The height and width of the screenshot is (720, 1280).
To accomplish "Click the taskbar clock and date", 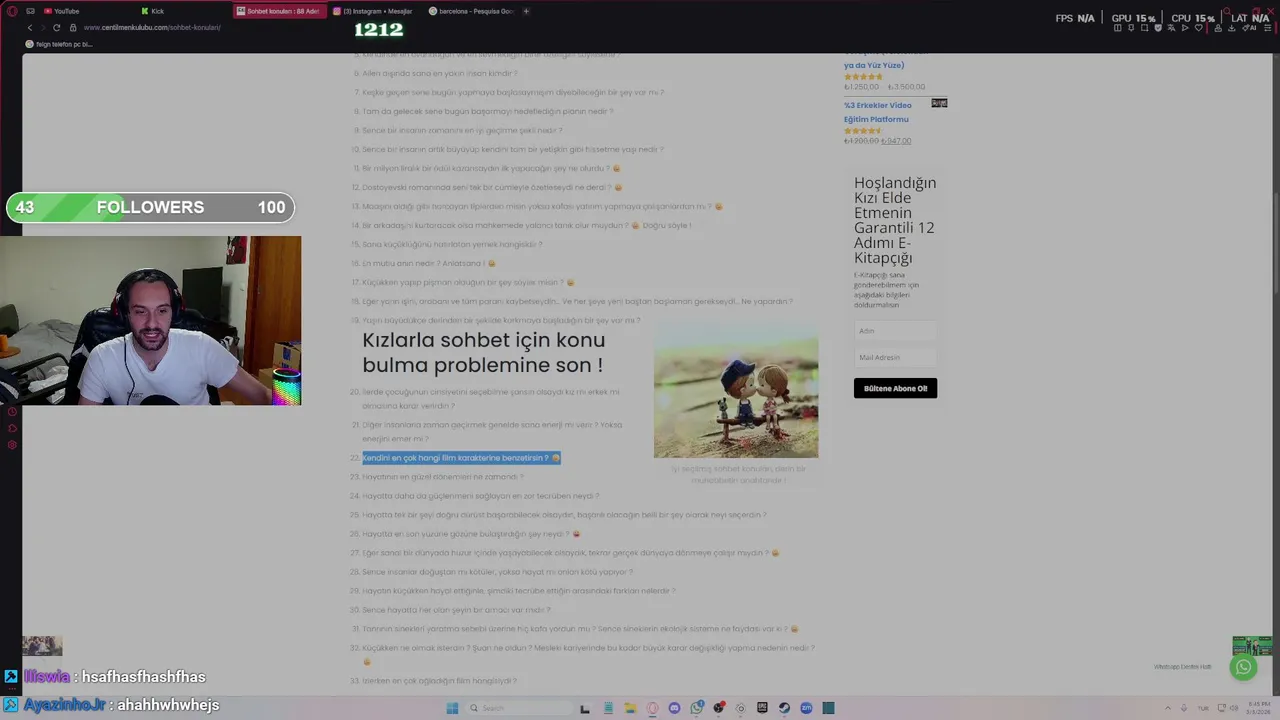I will coord(1257,708).
